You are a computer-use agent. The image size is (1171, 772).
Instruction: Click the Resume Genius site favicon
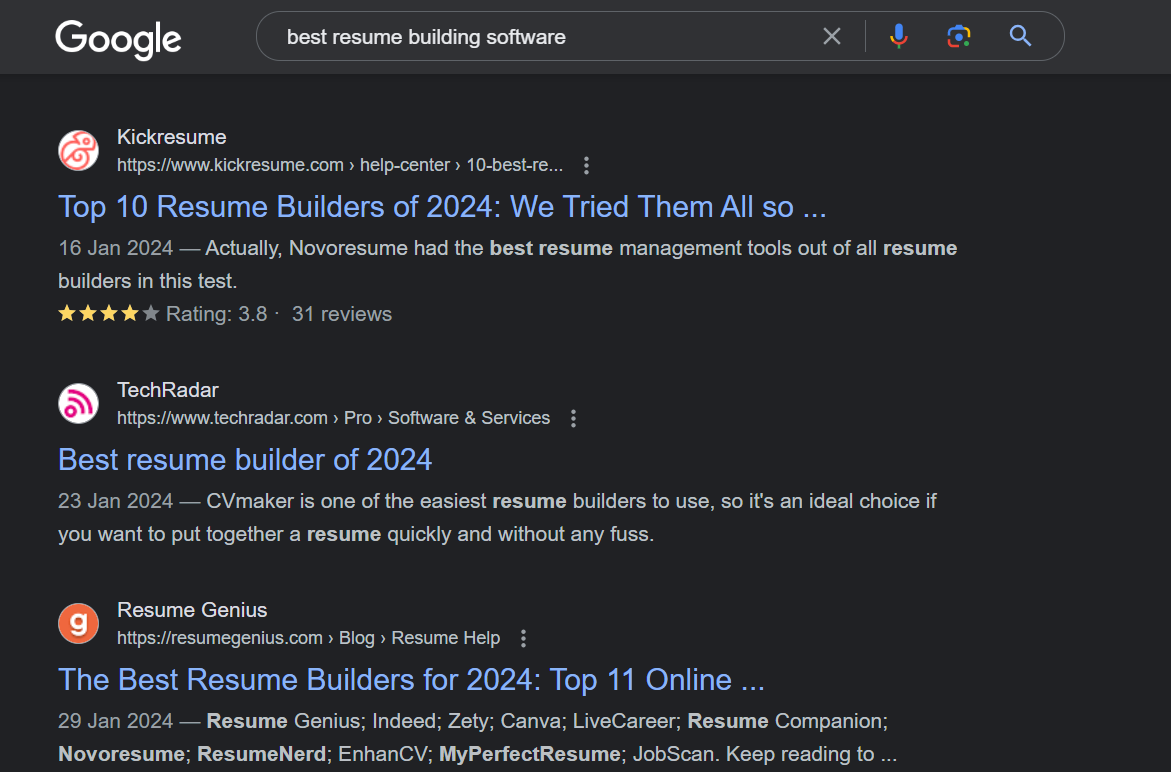click(78, 624)
